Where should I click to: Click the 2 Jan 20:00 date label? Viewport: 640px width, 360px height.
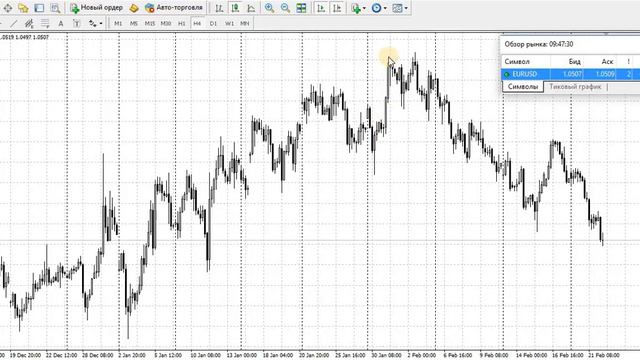[x=132, y=355]
